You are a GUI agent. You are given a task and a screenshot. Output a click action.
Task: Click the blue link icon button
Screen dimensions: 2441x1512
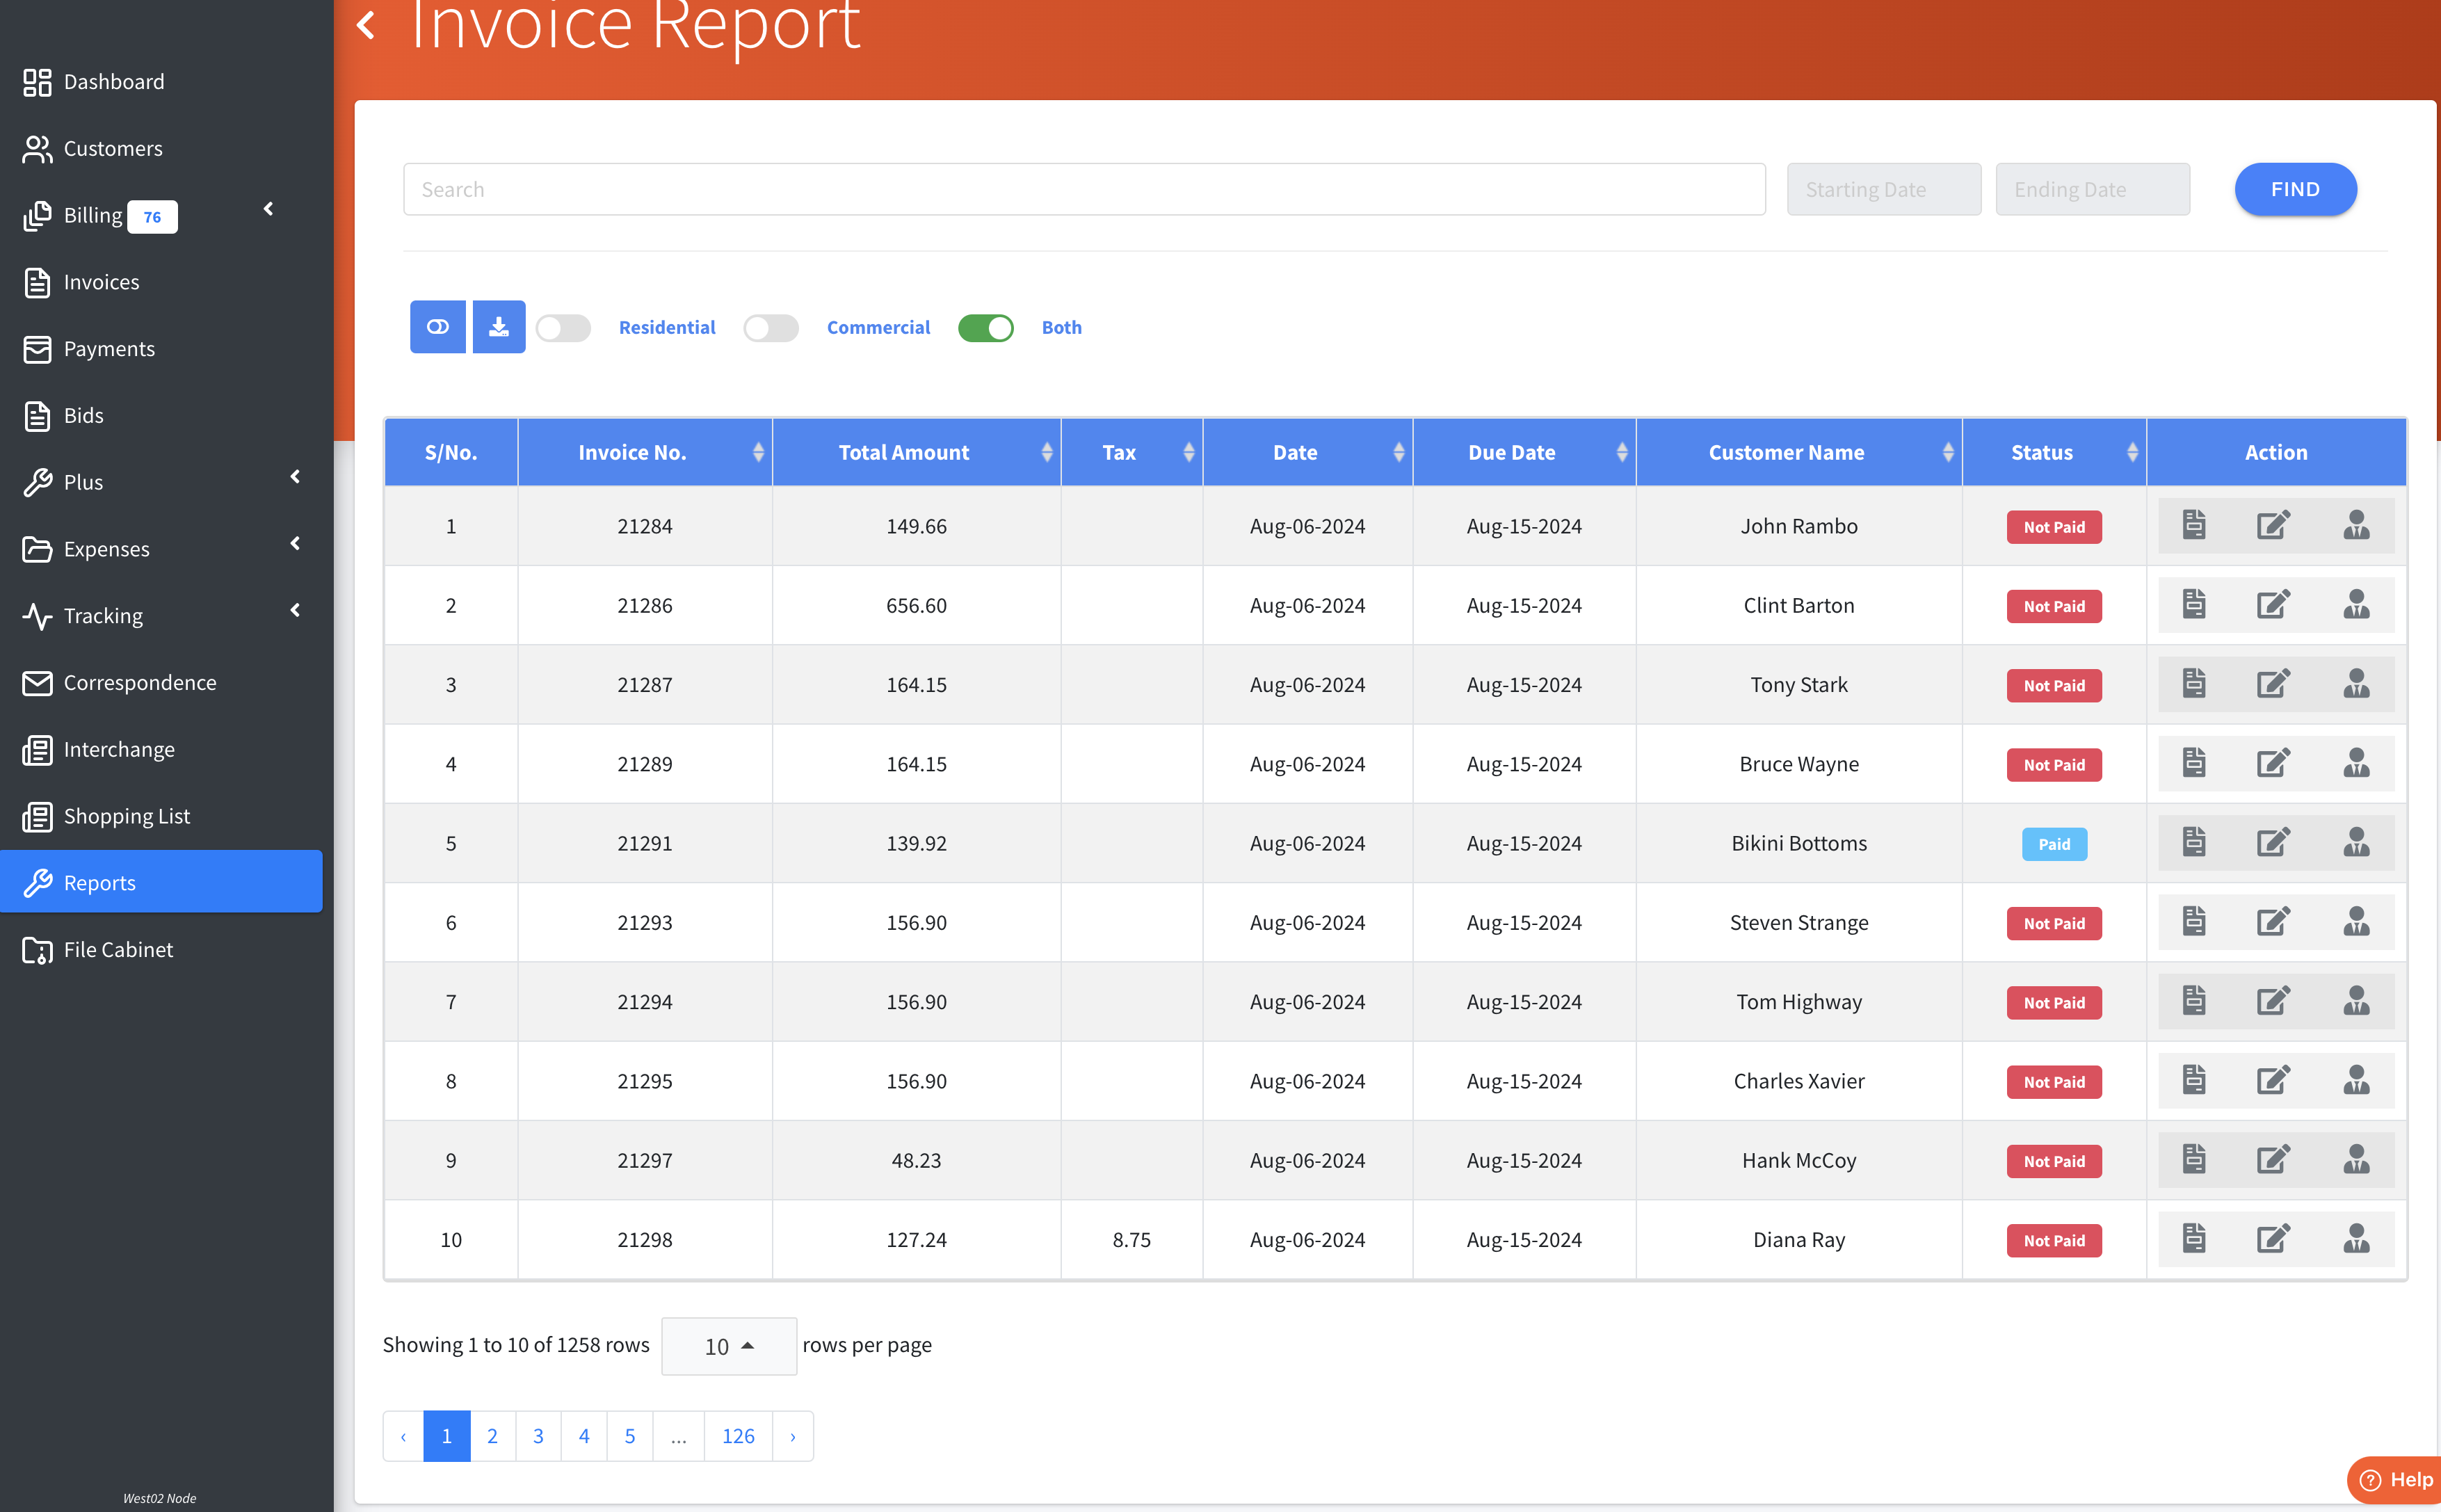[x=437, y=327]
